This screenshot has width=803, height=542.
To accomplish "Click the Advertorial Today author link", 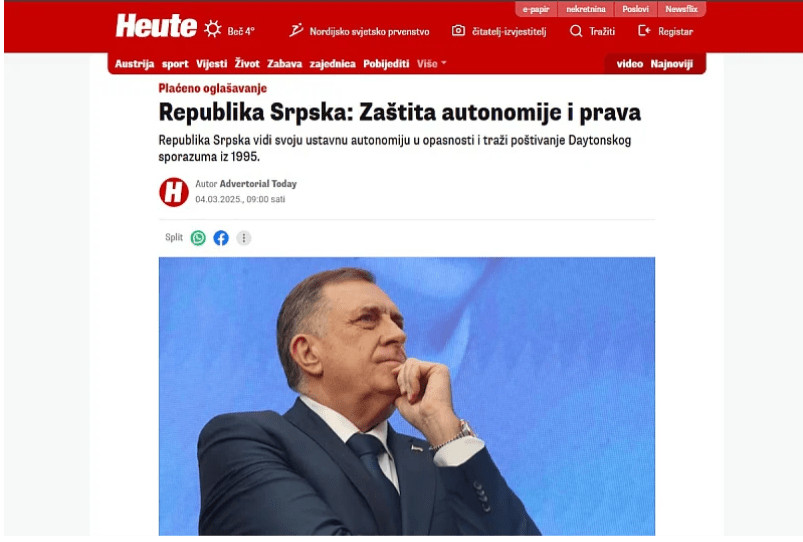I will tap(258, 183).
